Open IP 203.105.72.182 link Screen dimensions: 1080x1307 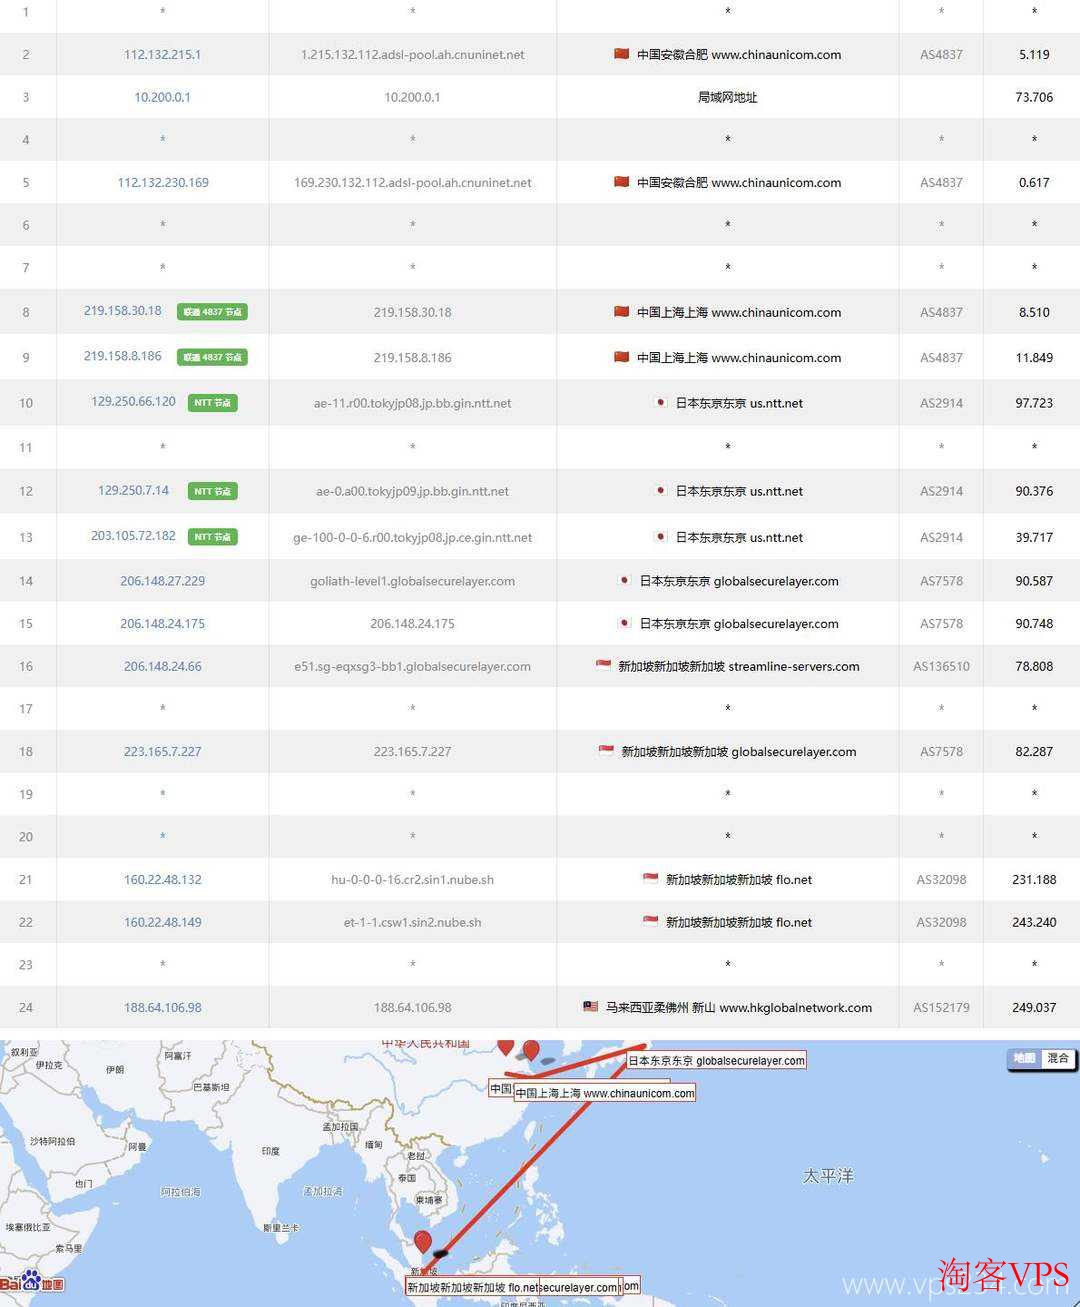click(133, 535)
